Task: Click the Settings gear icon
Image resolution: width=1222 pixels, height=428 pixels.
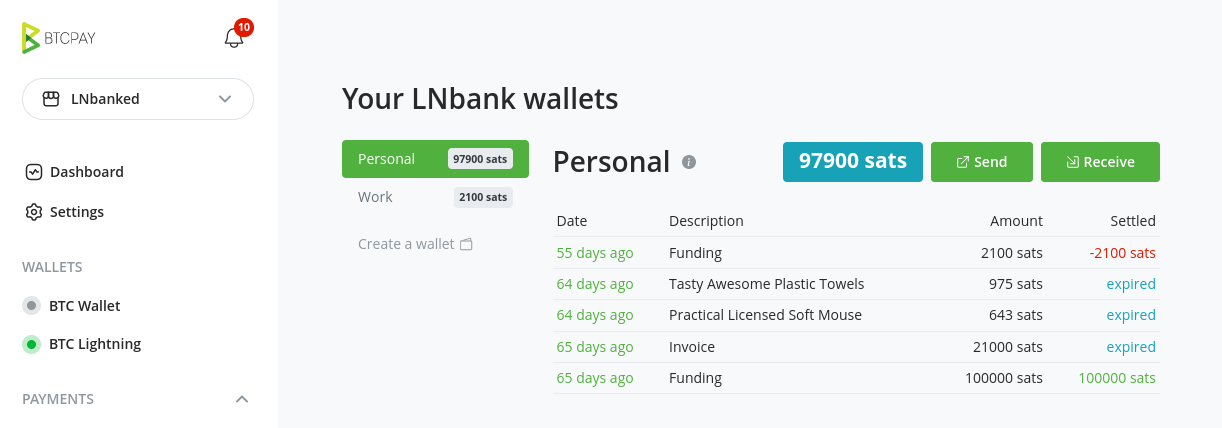Action: [34, 212]
